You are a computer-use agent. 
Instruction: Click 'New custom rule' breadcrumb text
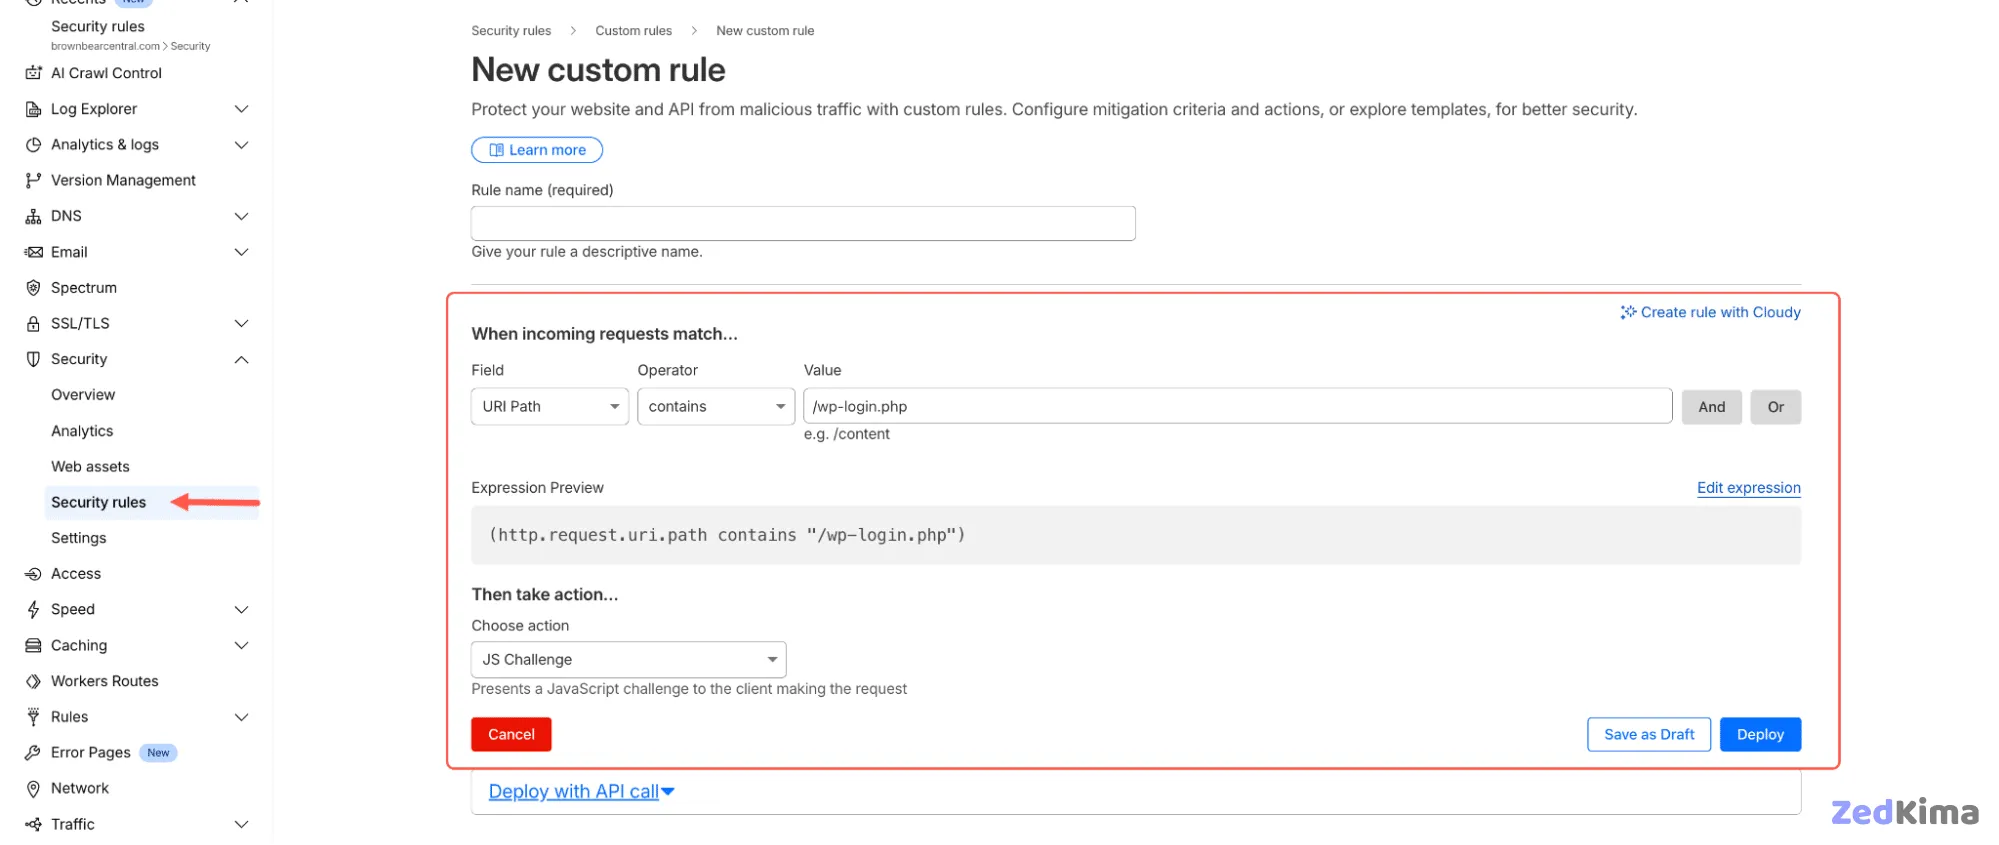point(765,31)
